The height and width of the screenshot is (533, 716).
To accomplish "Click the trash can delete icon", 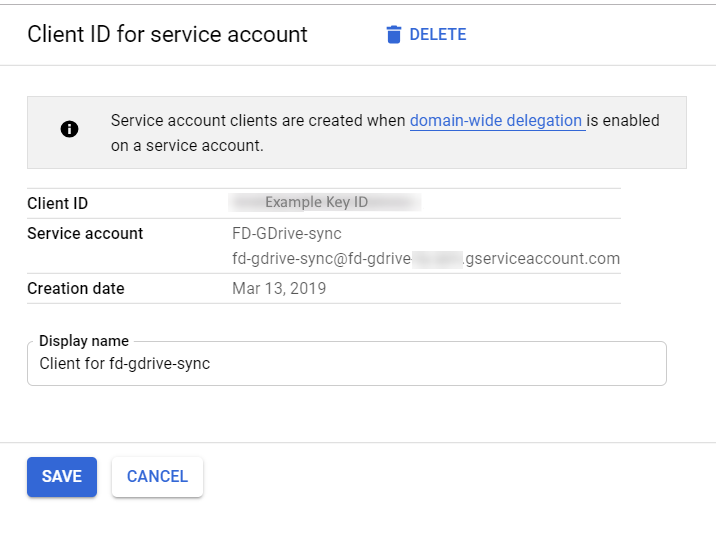I will (x=394, y=35).
